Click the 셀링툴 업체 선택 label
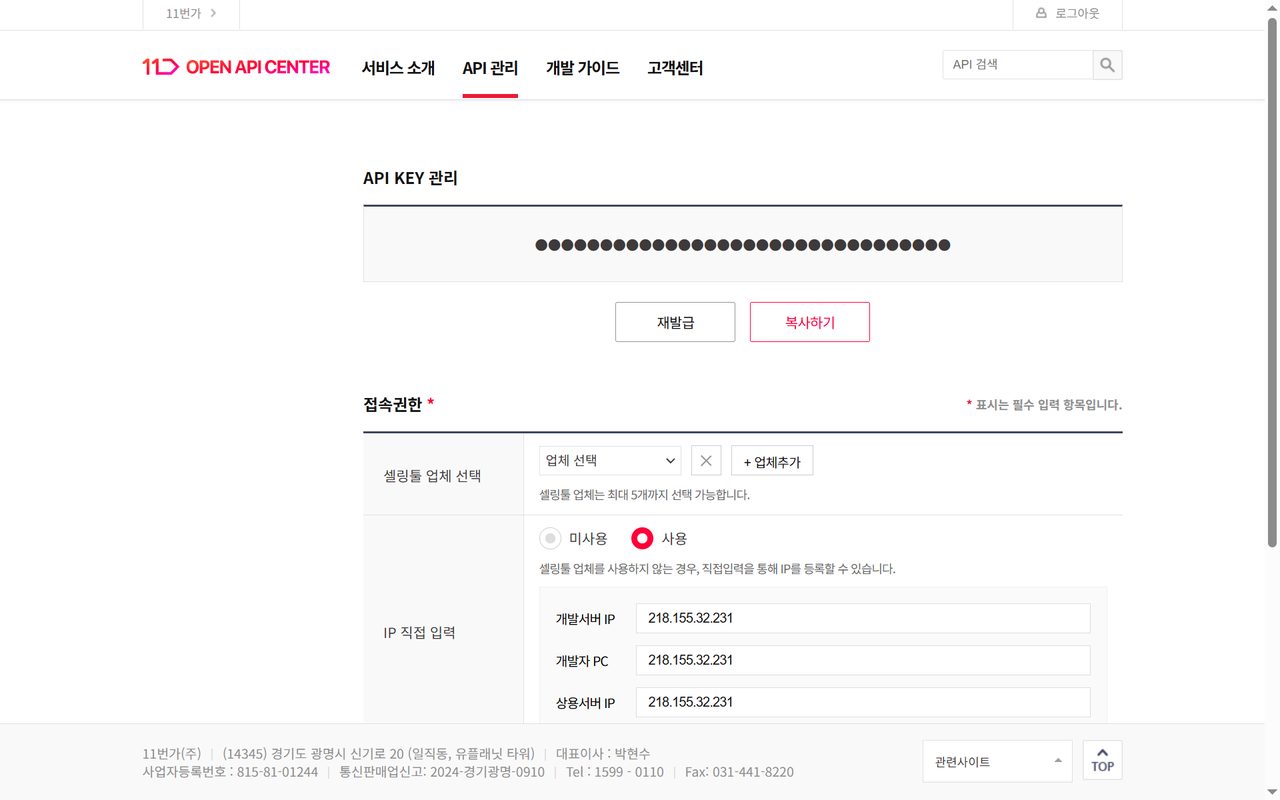This screenshot has width=1280, height=800. (432, 476)
